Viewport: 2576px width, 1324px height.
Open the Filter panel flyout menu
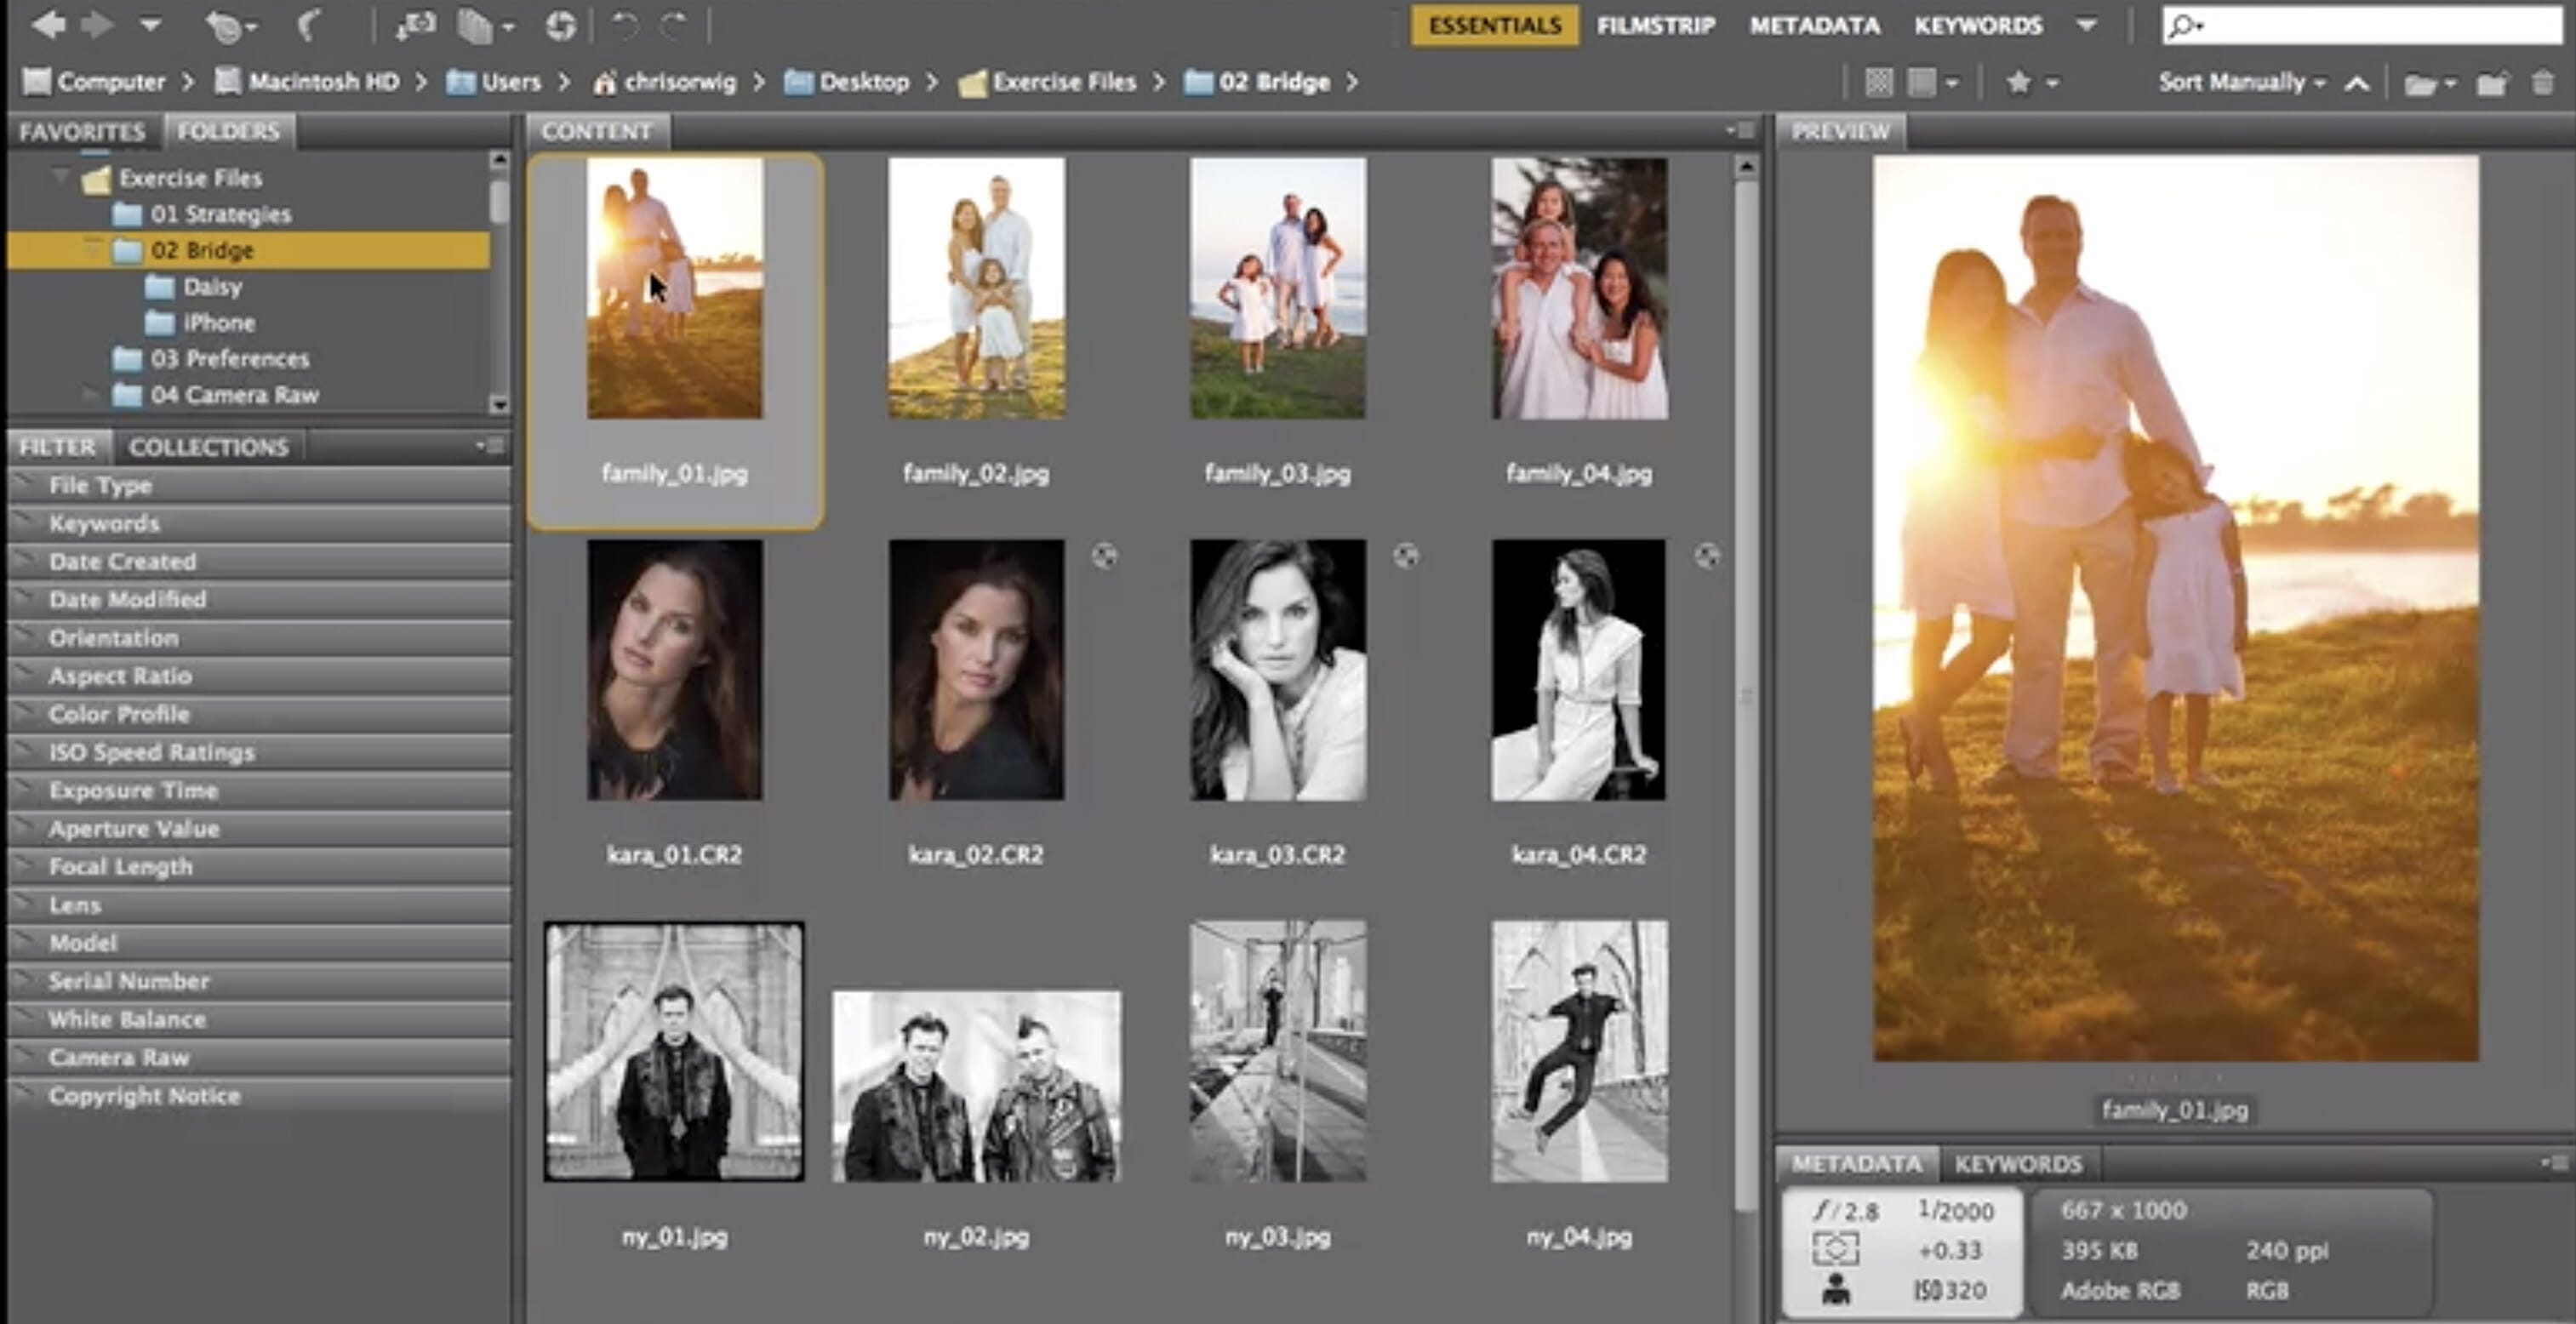pyautogui.click(x=490, y=446)
